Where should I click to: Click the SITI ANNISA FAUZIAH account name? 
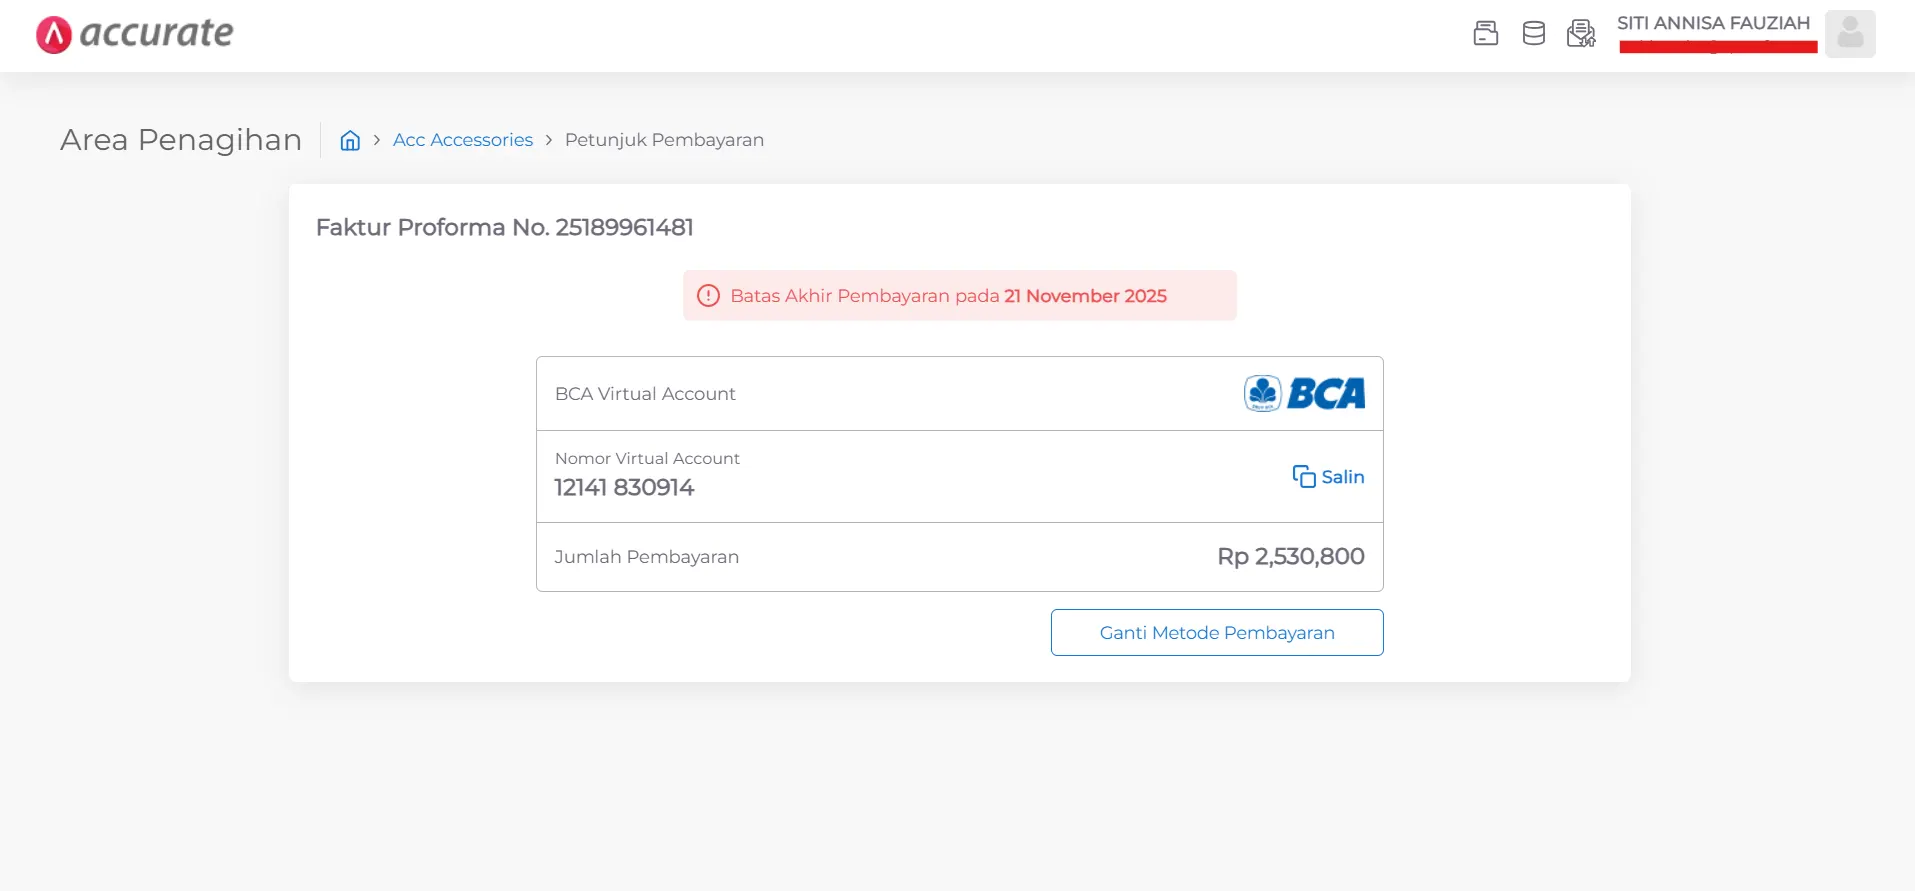[x=1713, y=23]
